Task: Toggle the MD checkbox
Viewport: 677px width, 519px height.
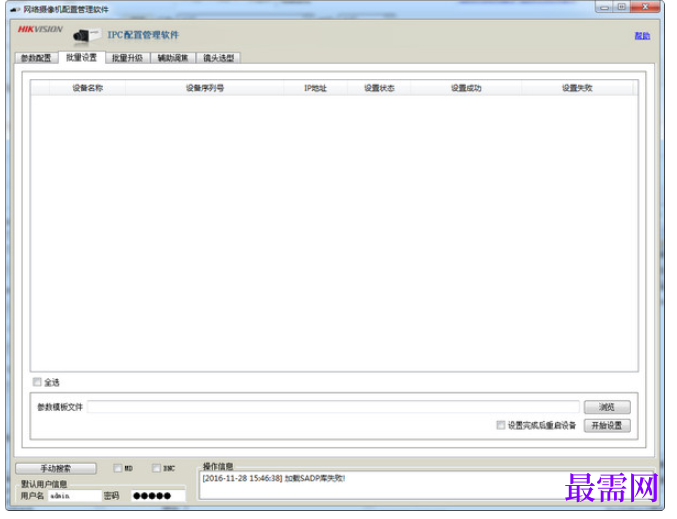Action: (x=117, y=468)
